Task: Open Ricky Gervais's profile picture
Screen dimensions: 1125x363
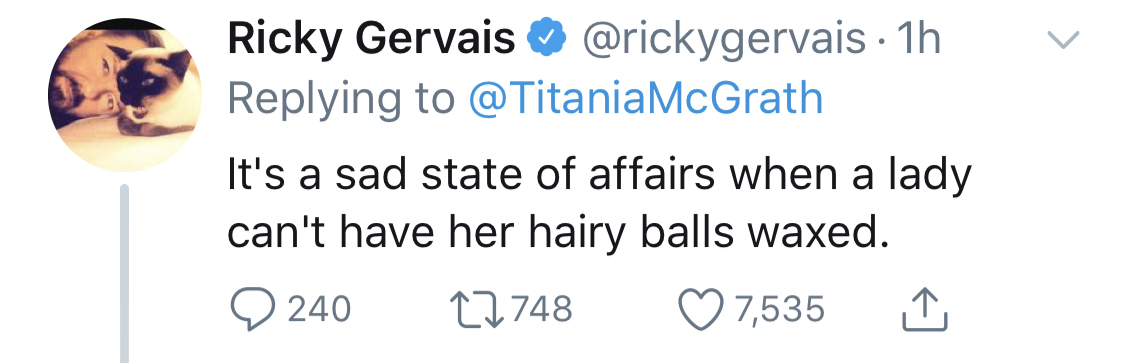Action: [125, 95]
